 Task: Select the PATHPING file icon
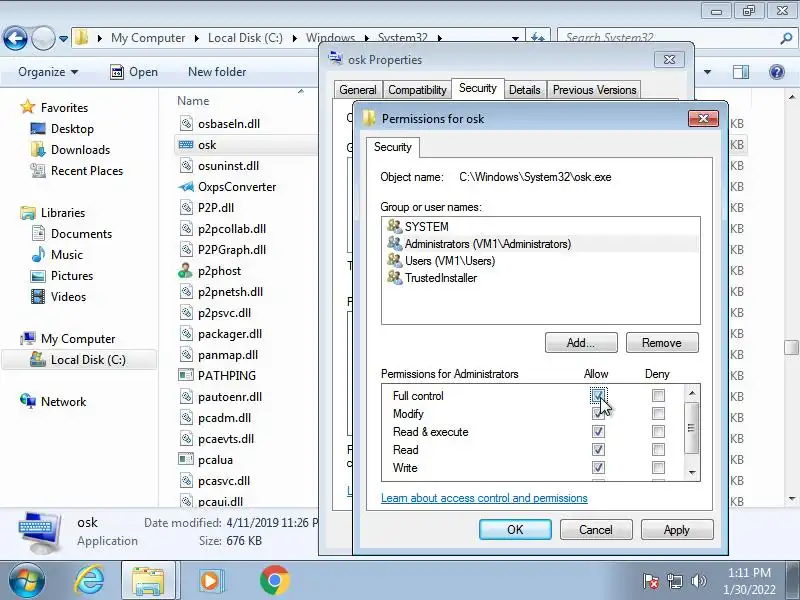(x=186, y=376)
